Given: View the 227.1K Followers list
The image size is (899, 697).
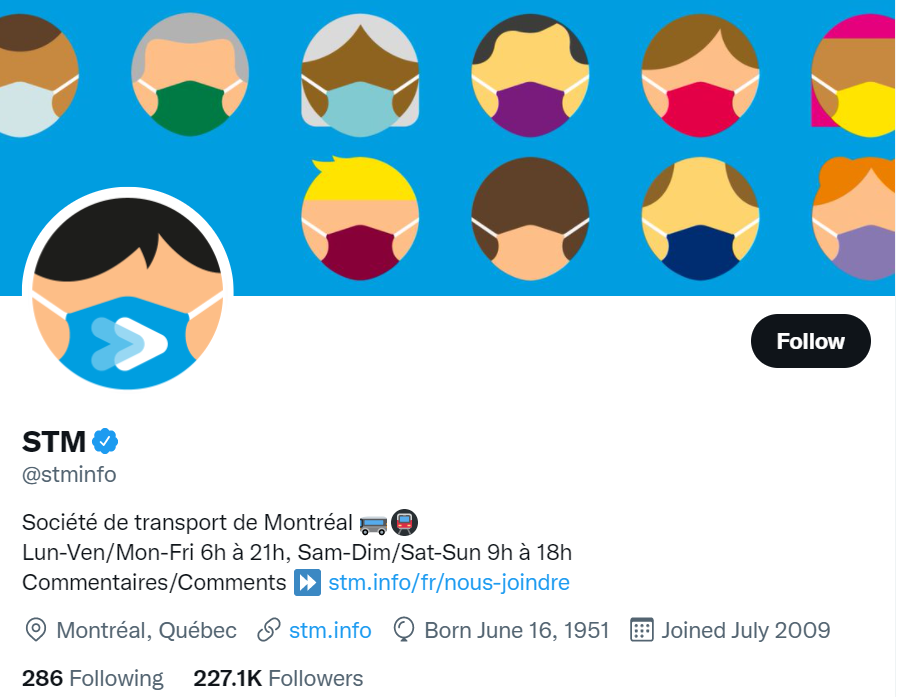Looking at the screenshot, I should tap(278, 678).
